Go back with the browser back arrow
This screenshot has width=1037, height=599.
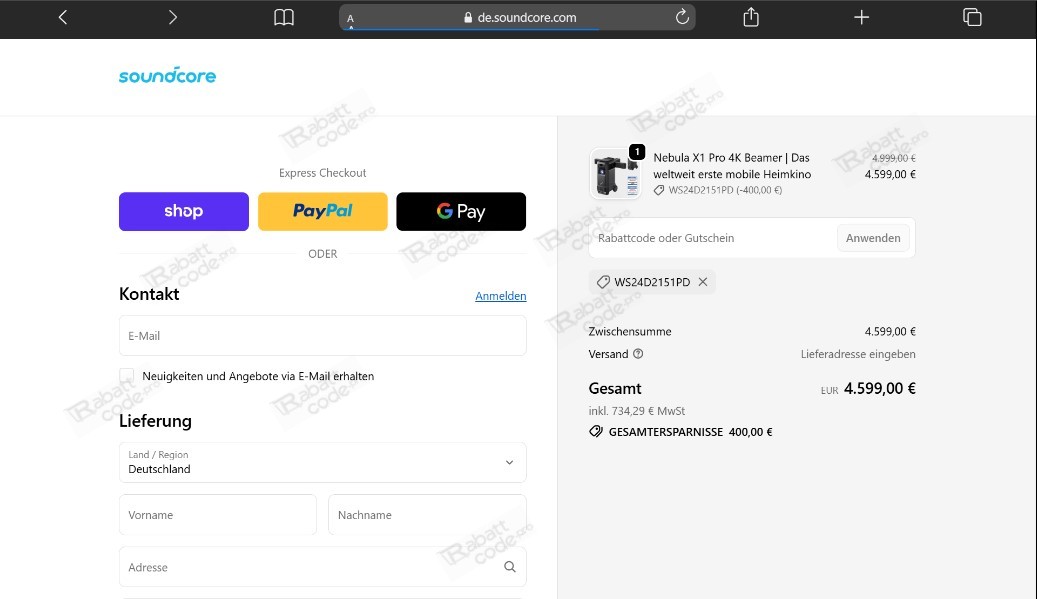(63, 17)
